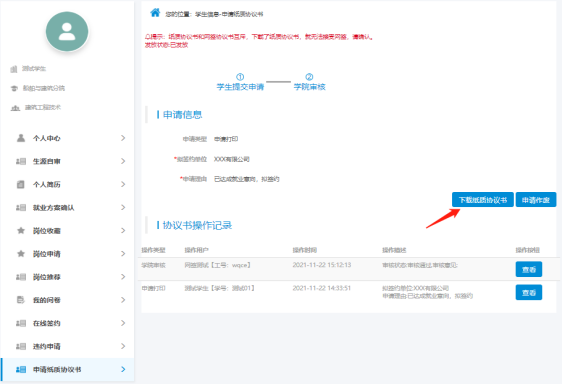Expand the 在线签约 chevron
Viewport: 563px width, 384px height.
click(123, 323)
